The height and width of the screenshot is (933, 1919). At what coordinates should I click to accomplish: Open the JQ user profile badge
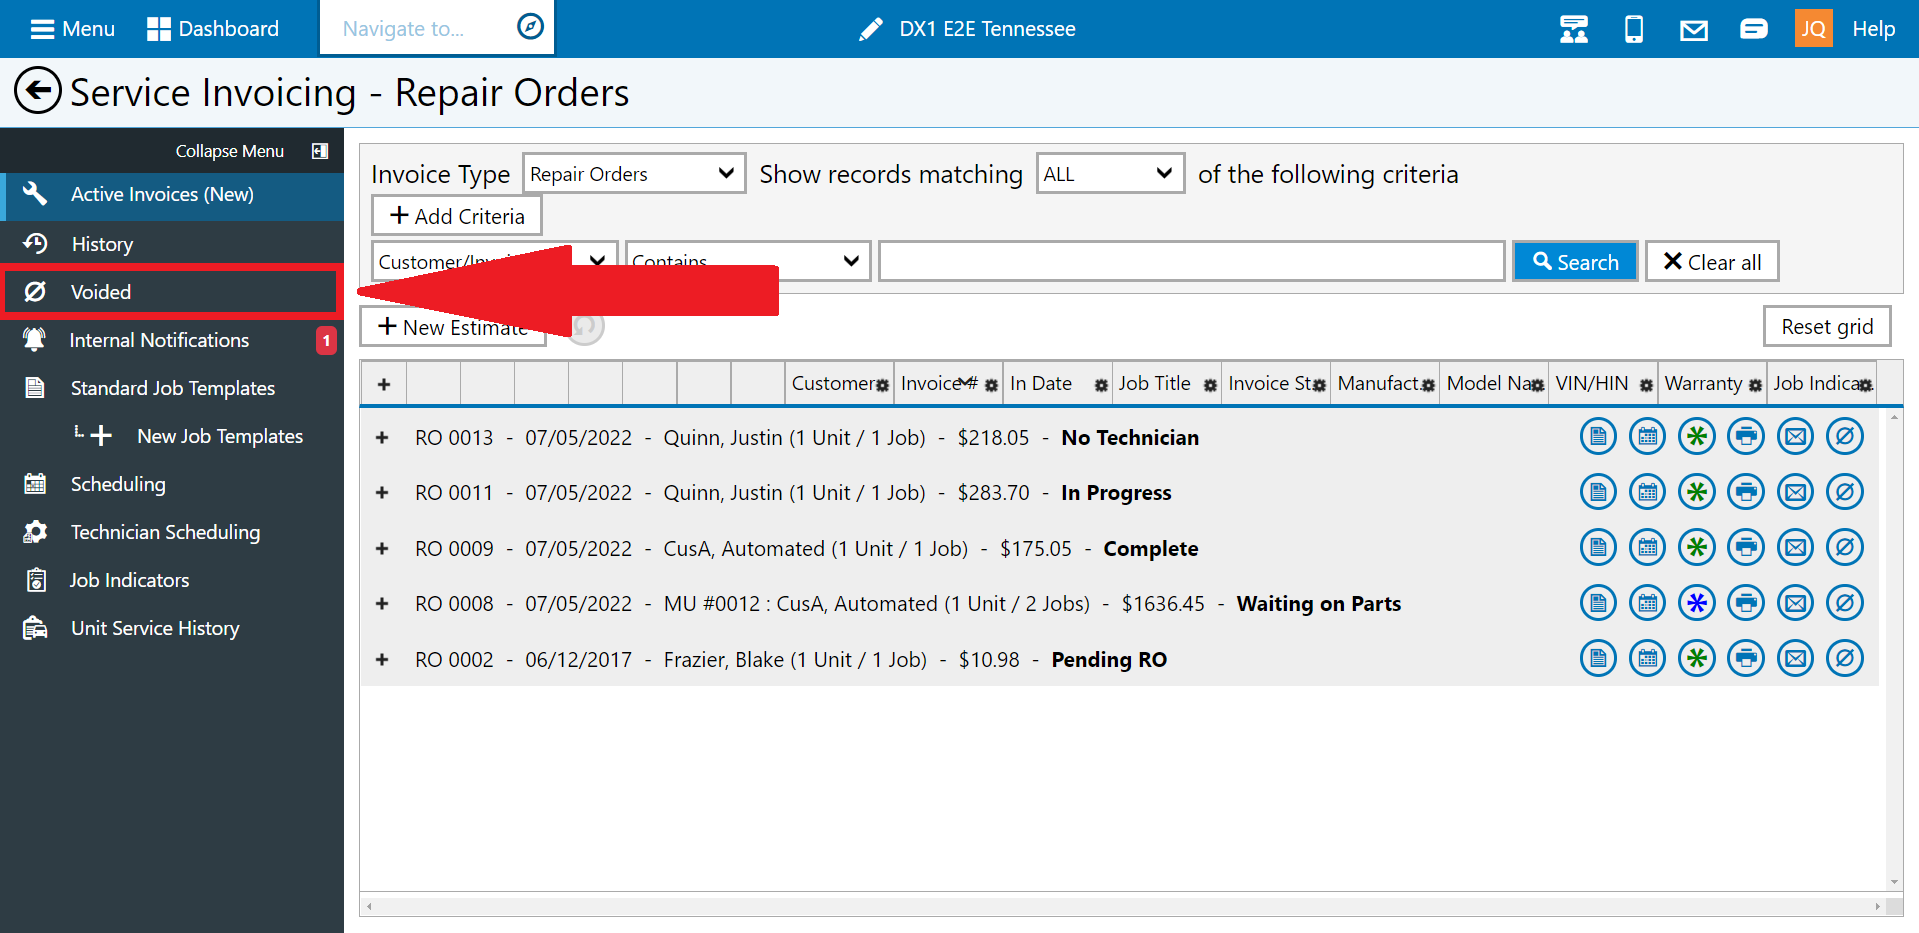point(1813,29)
